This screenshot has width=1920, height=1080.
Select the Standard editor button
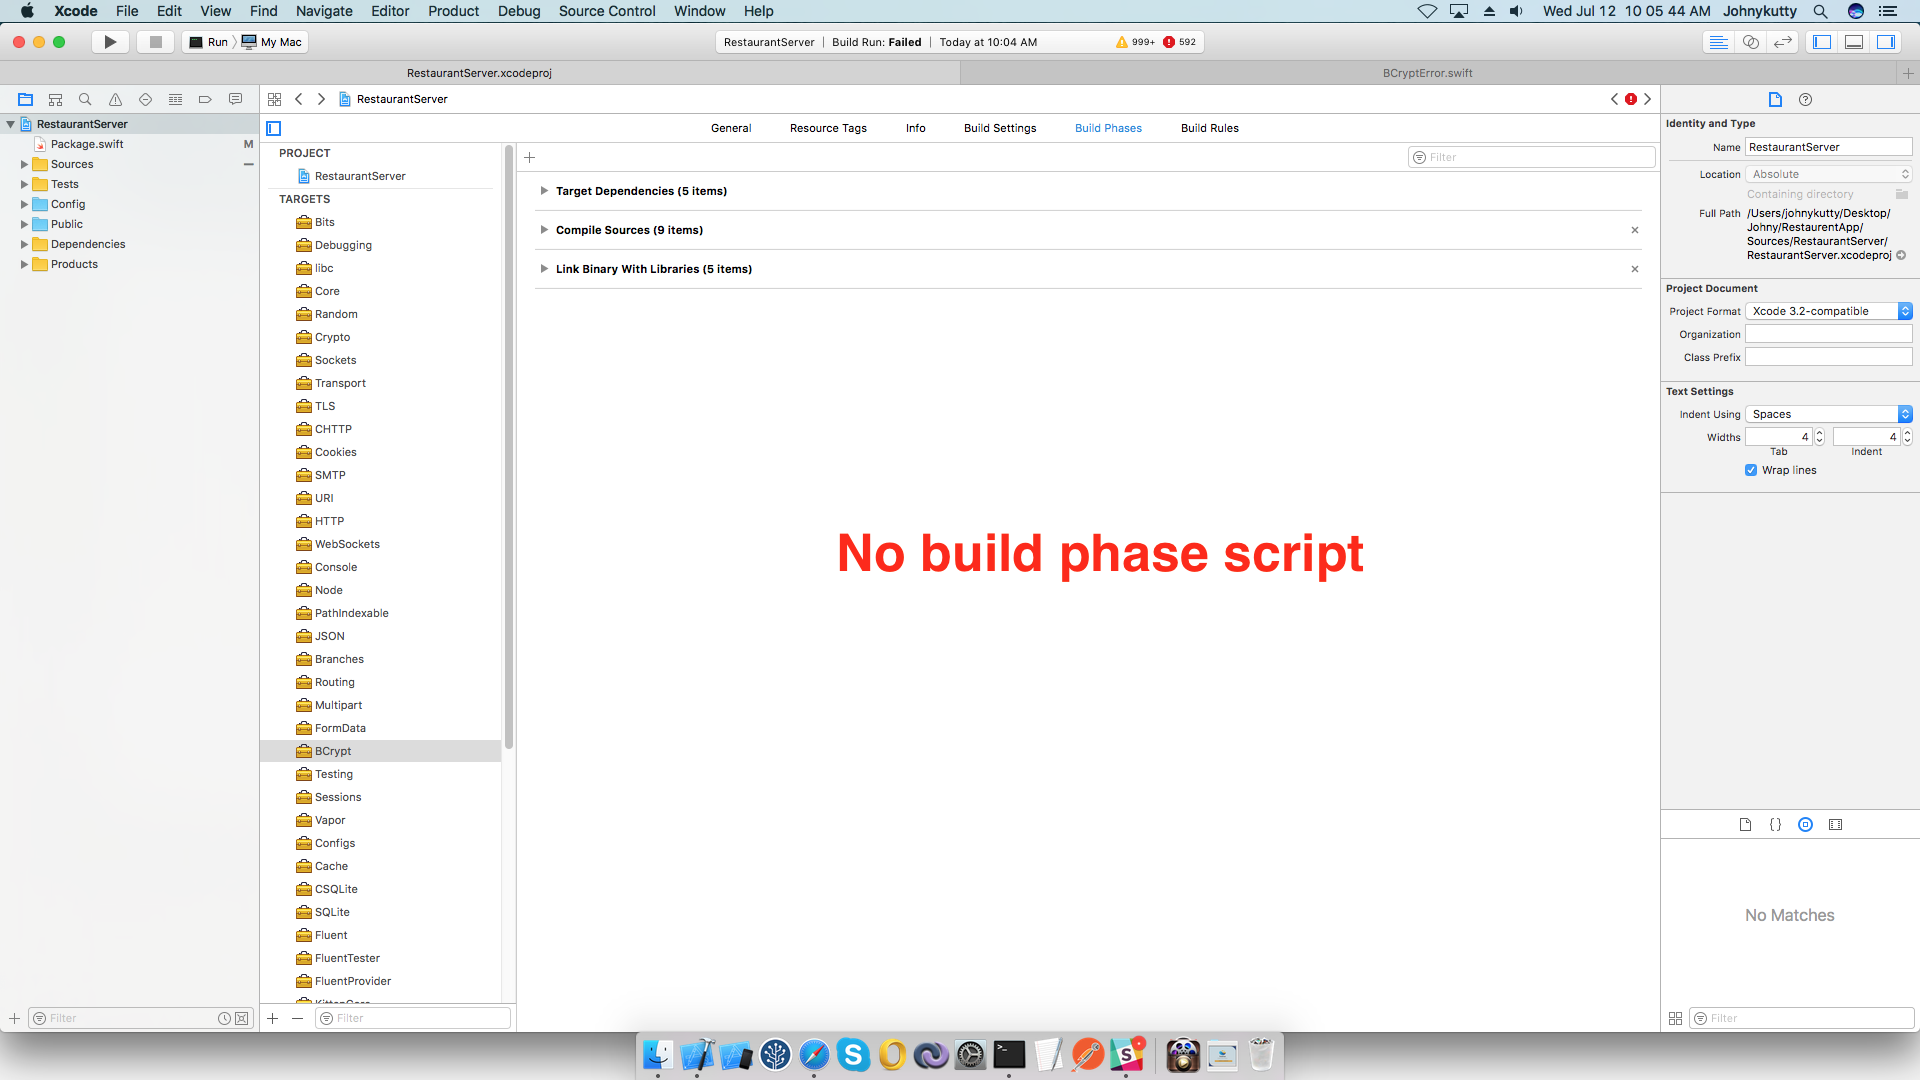(x=1718, y=42)
